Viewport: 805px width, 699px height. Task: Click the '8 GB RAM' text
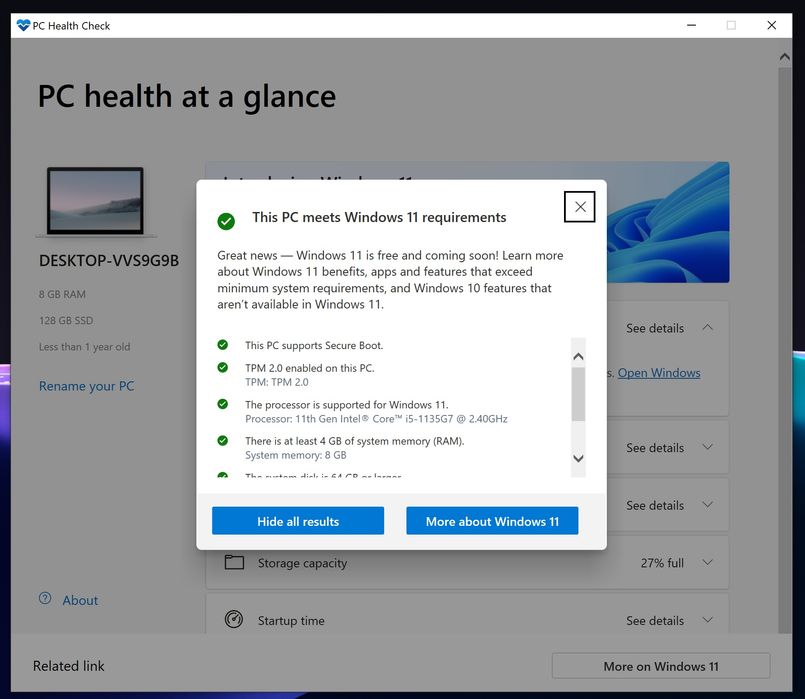click(x=62, y=295)
